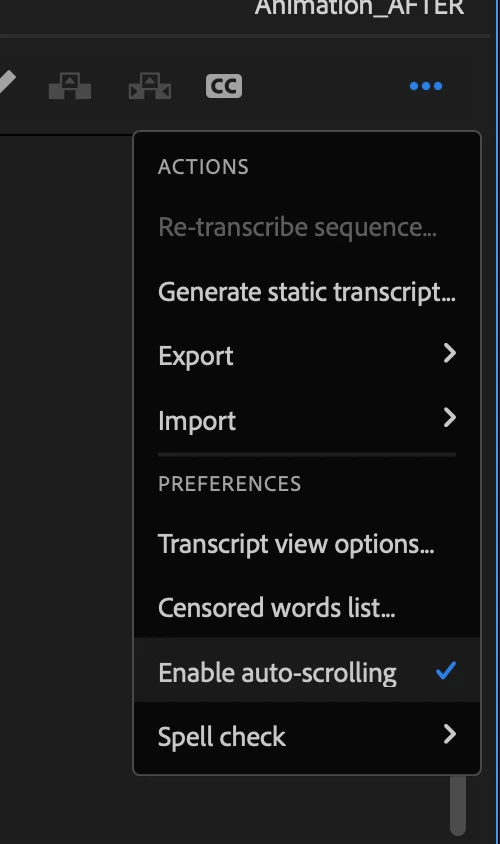Click the split segments icon
This screenshot has height=844, width=500.
coord(150,86)
